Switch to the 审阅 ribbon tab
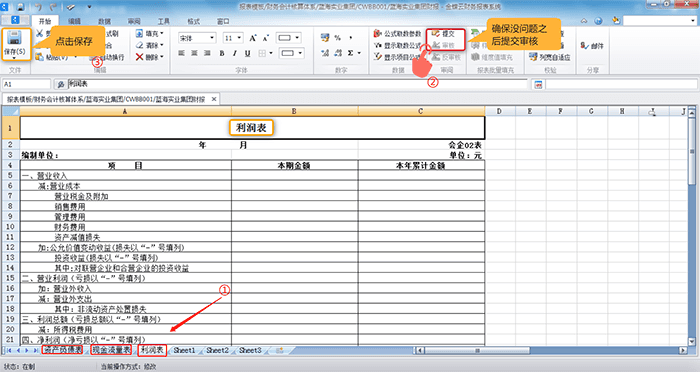700x372 pixels. click(133, 21)
